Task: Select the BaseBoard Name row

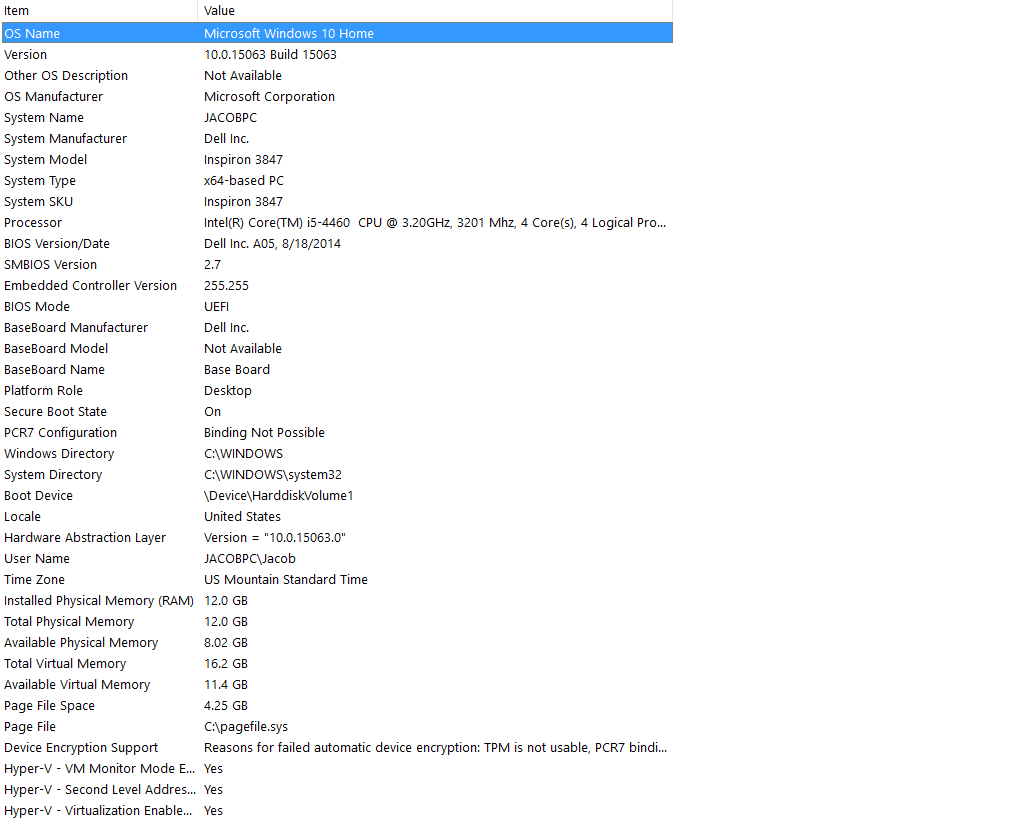Action: pos(337,370)
